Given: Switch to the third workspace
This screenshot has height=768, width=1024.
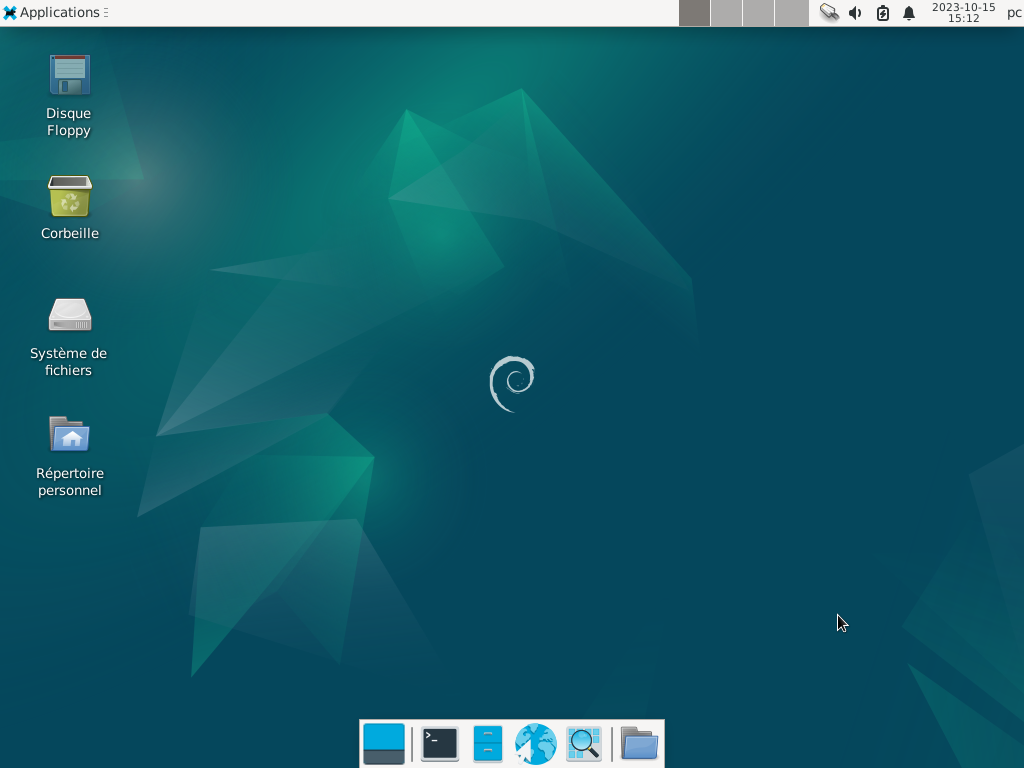Looking at the screenshot, I should pyautogui.click(x=758, y=13).
